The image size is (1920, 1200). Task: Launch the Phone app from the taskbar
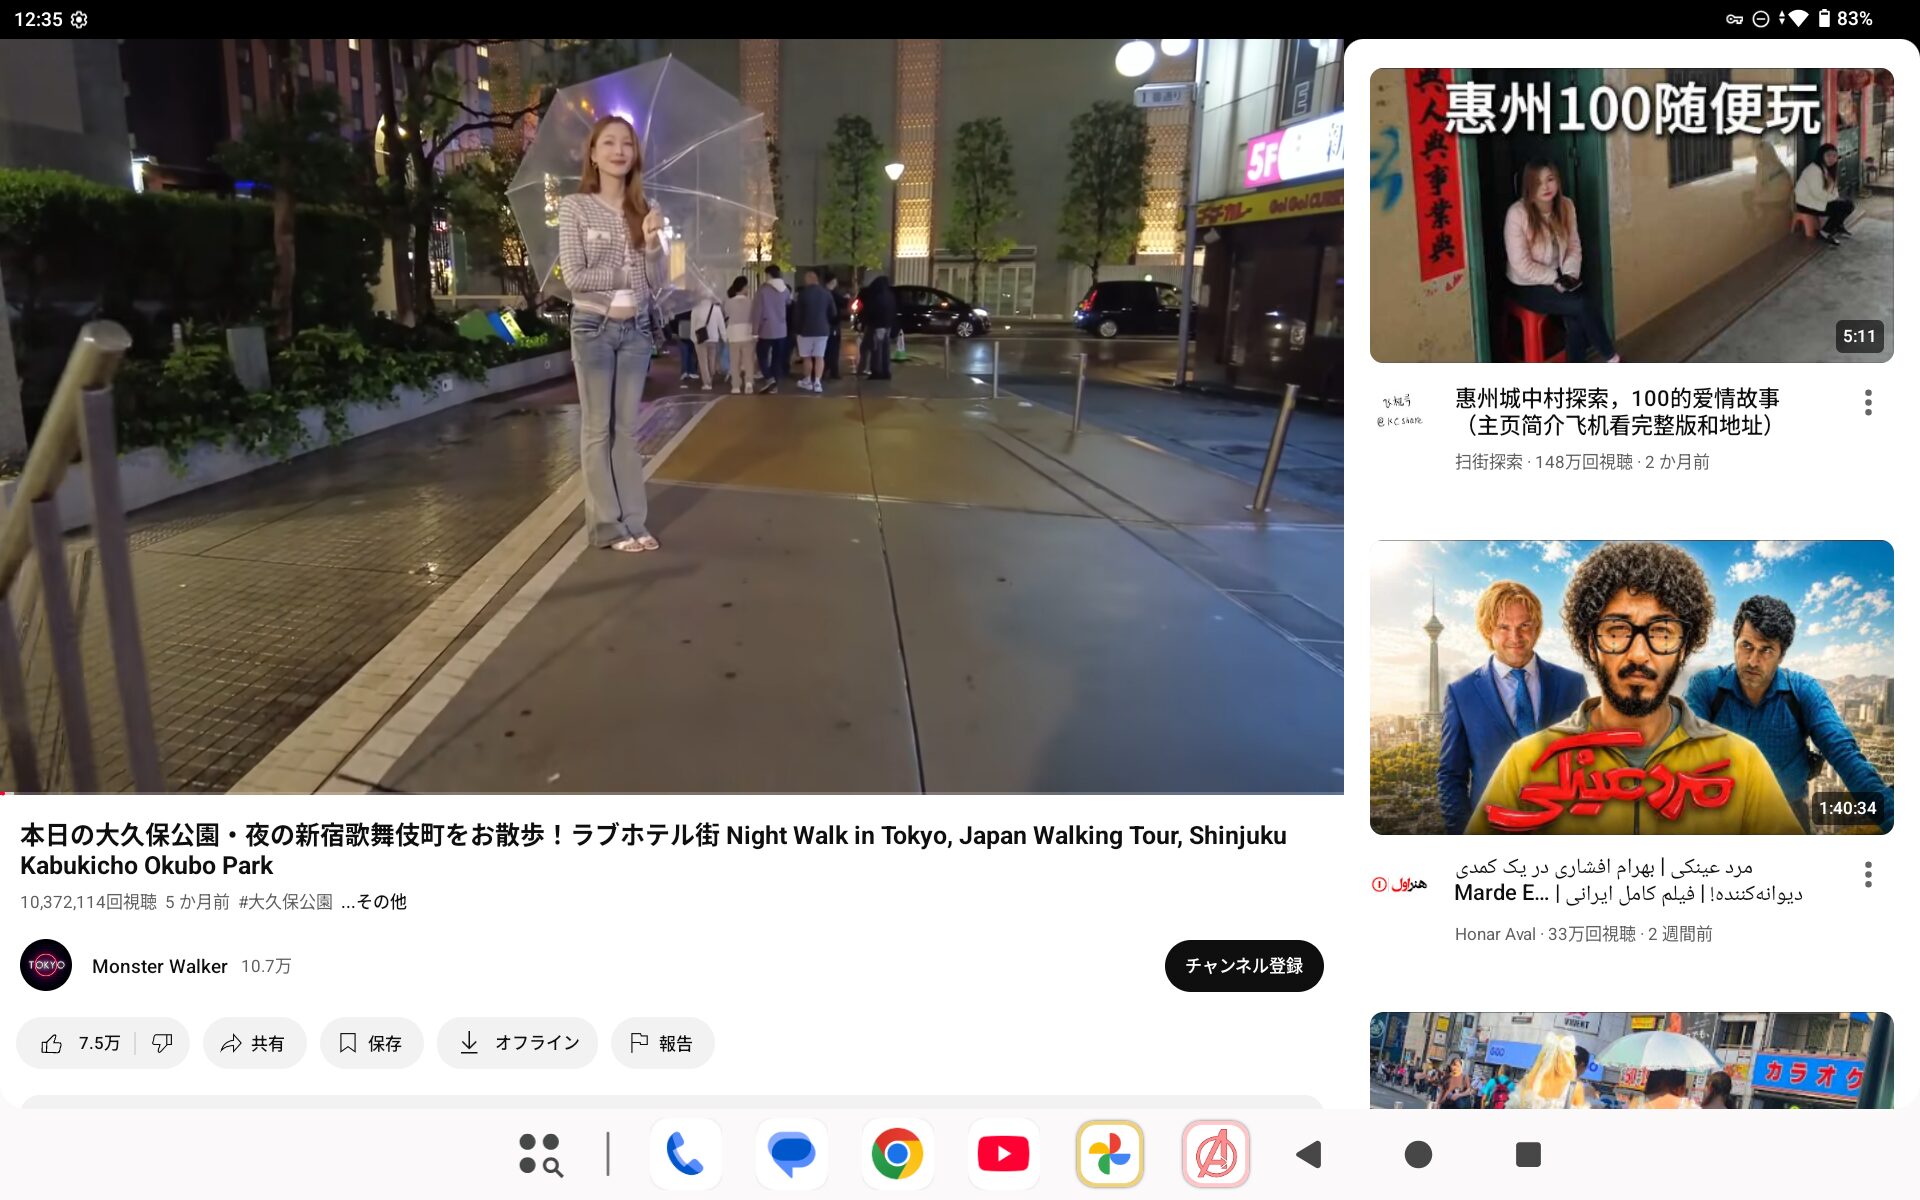(685, 1154)
